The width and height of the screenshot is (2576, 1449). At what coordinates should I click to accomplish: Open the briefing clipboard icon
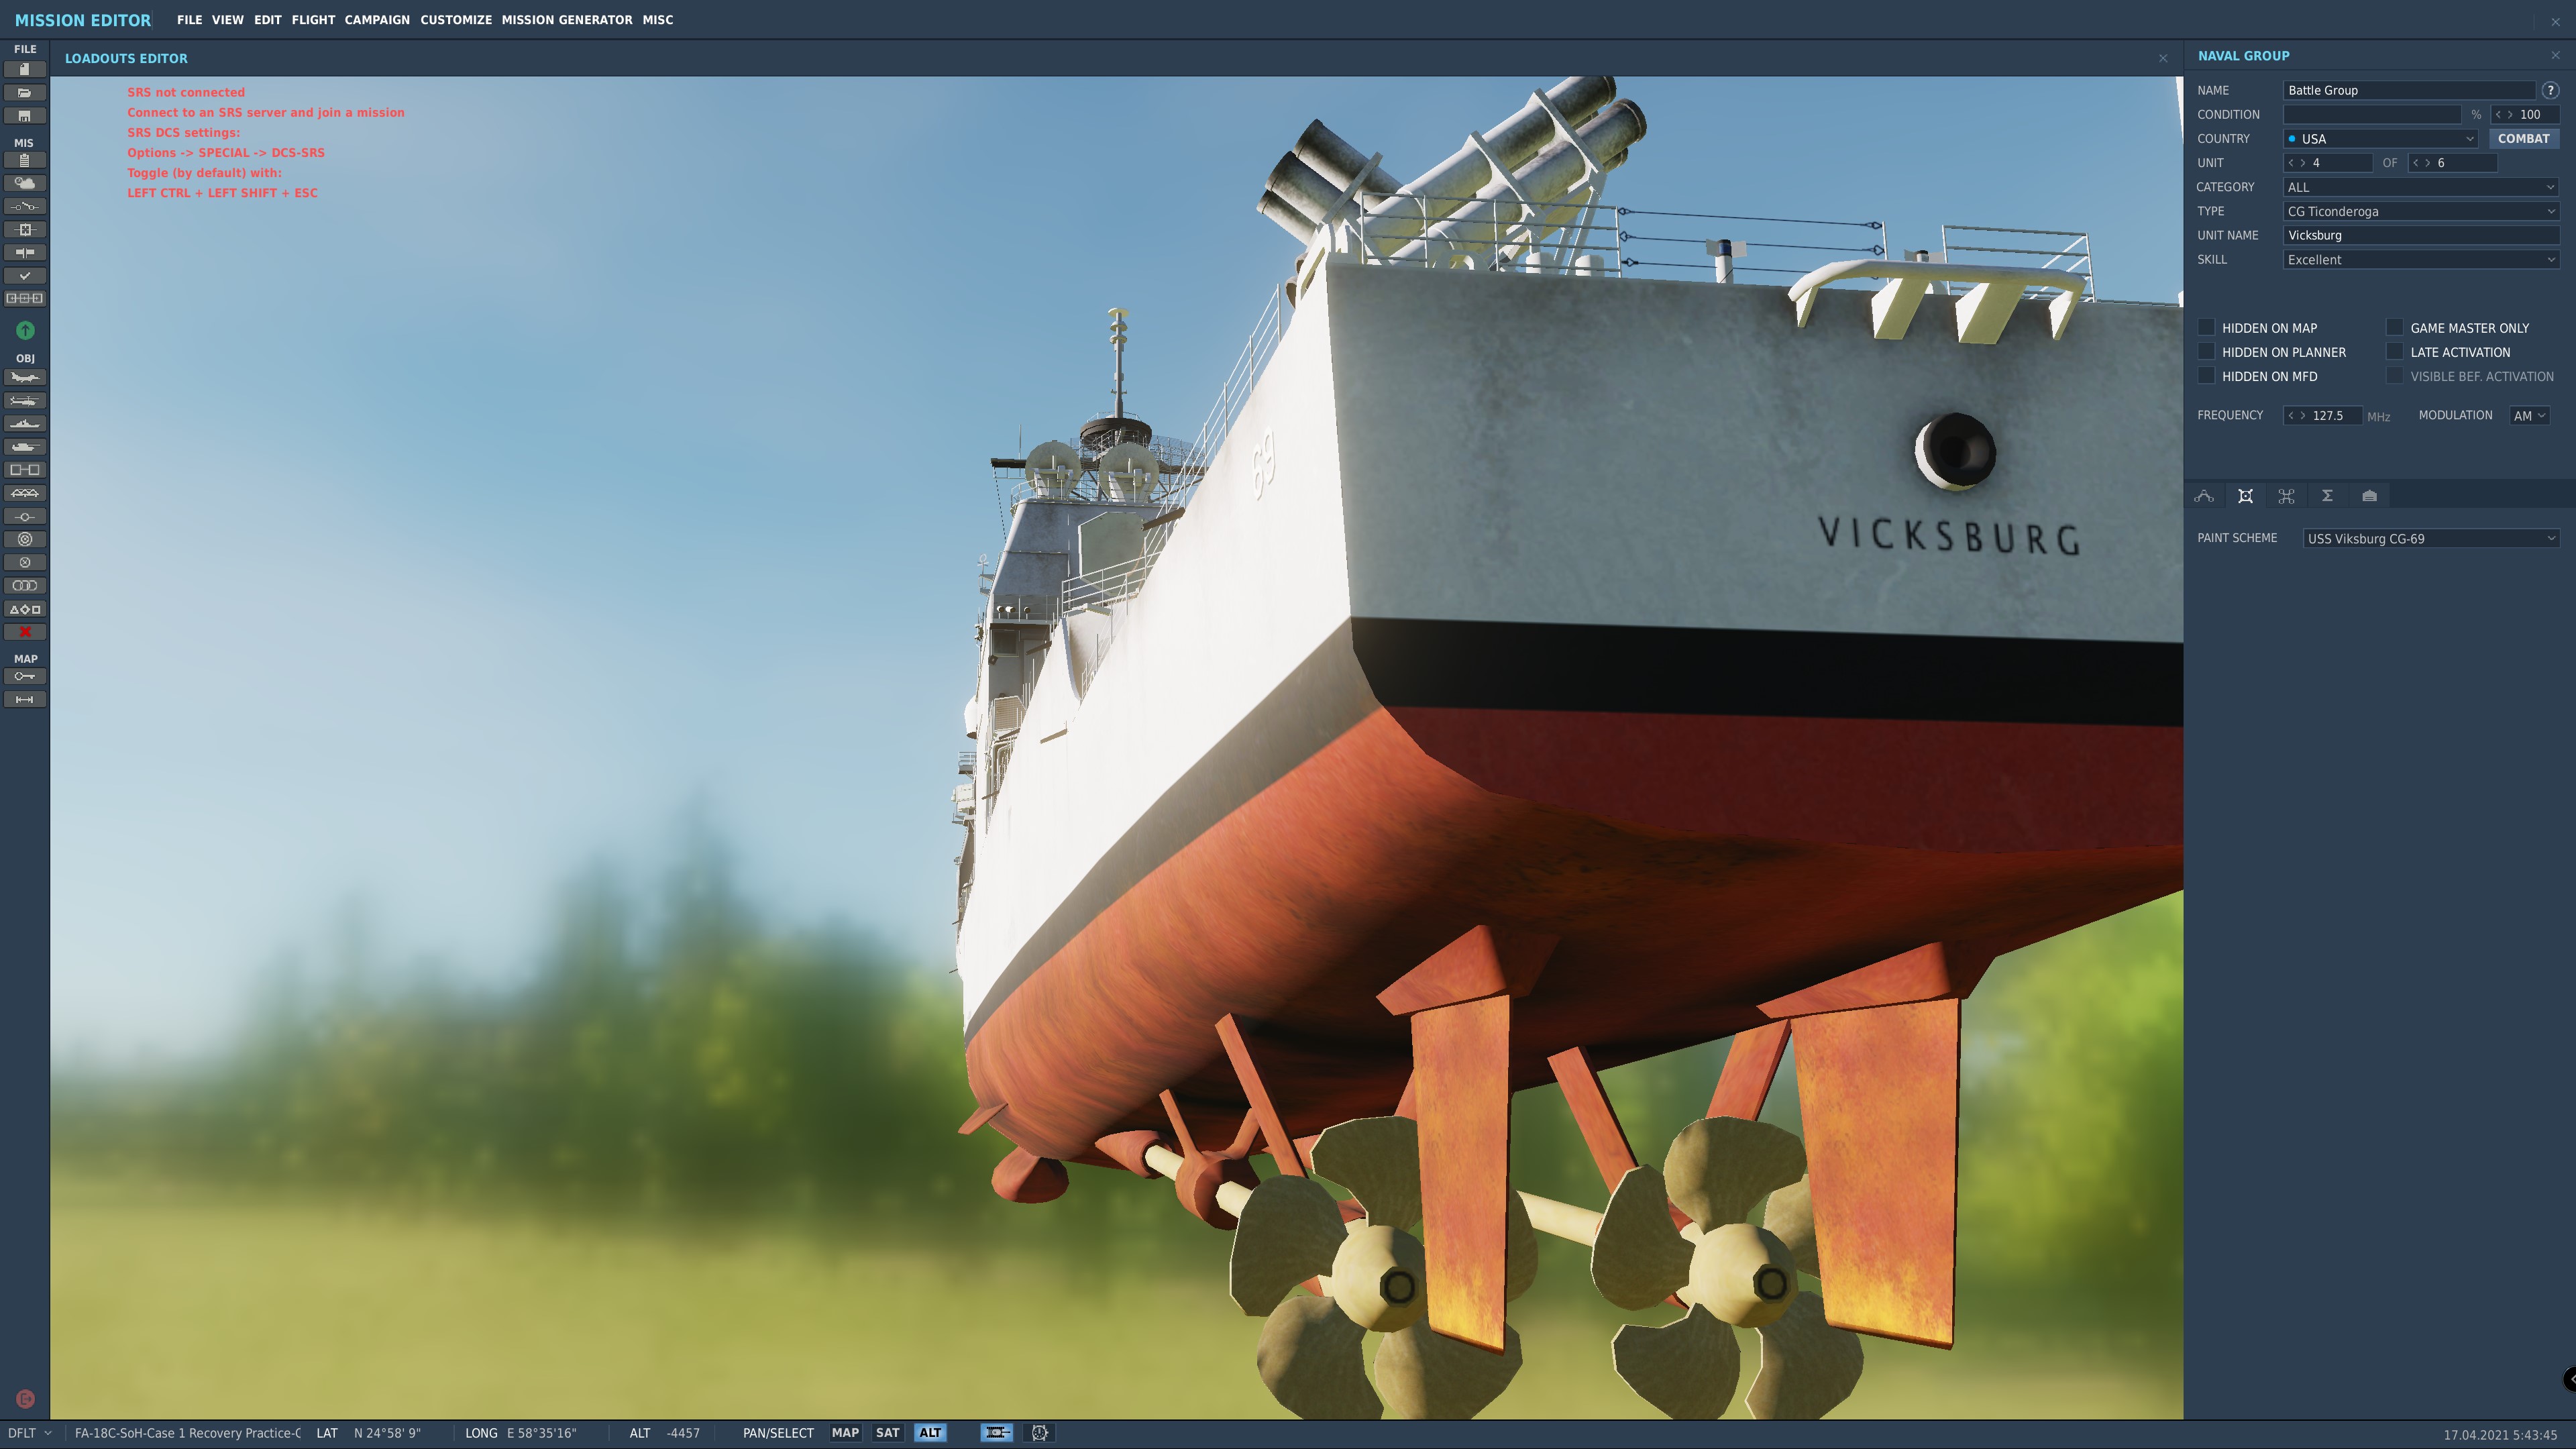click(x=25, y=160)
